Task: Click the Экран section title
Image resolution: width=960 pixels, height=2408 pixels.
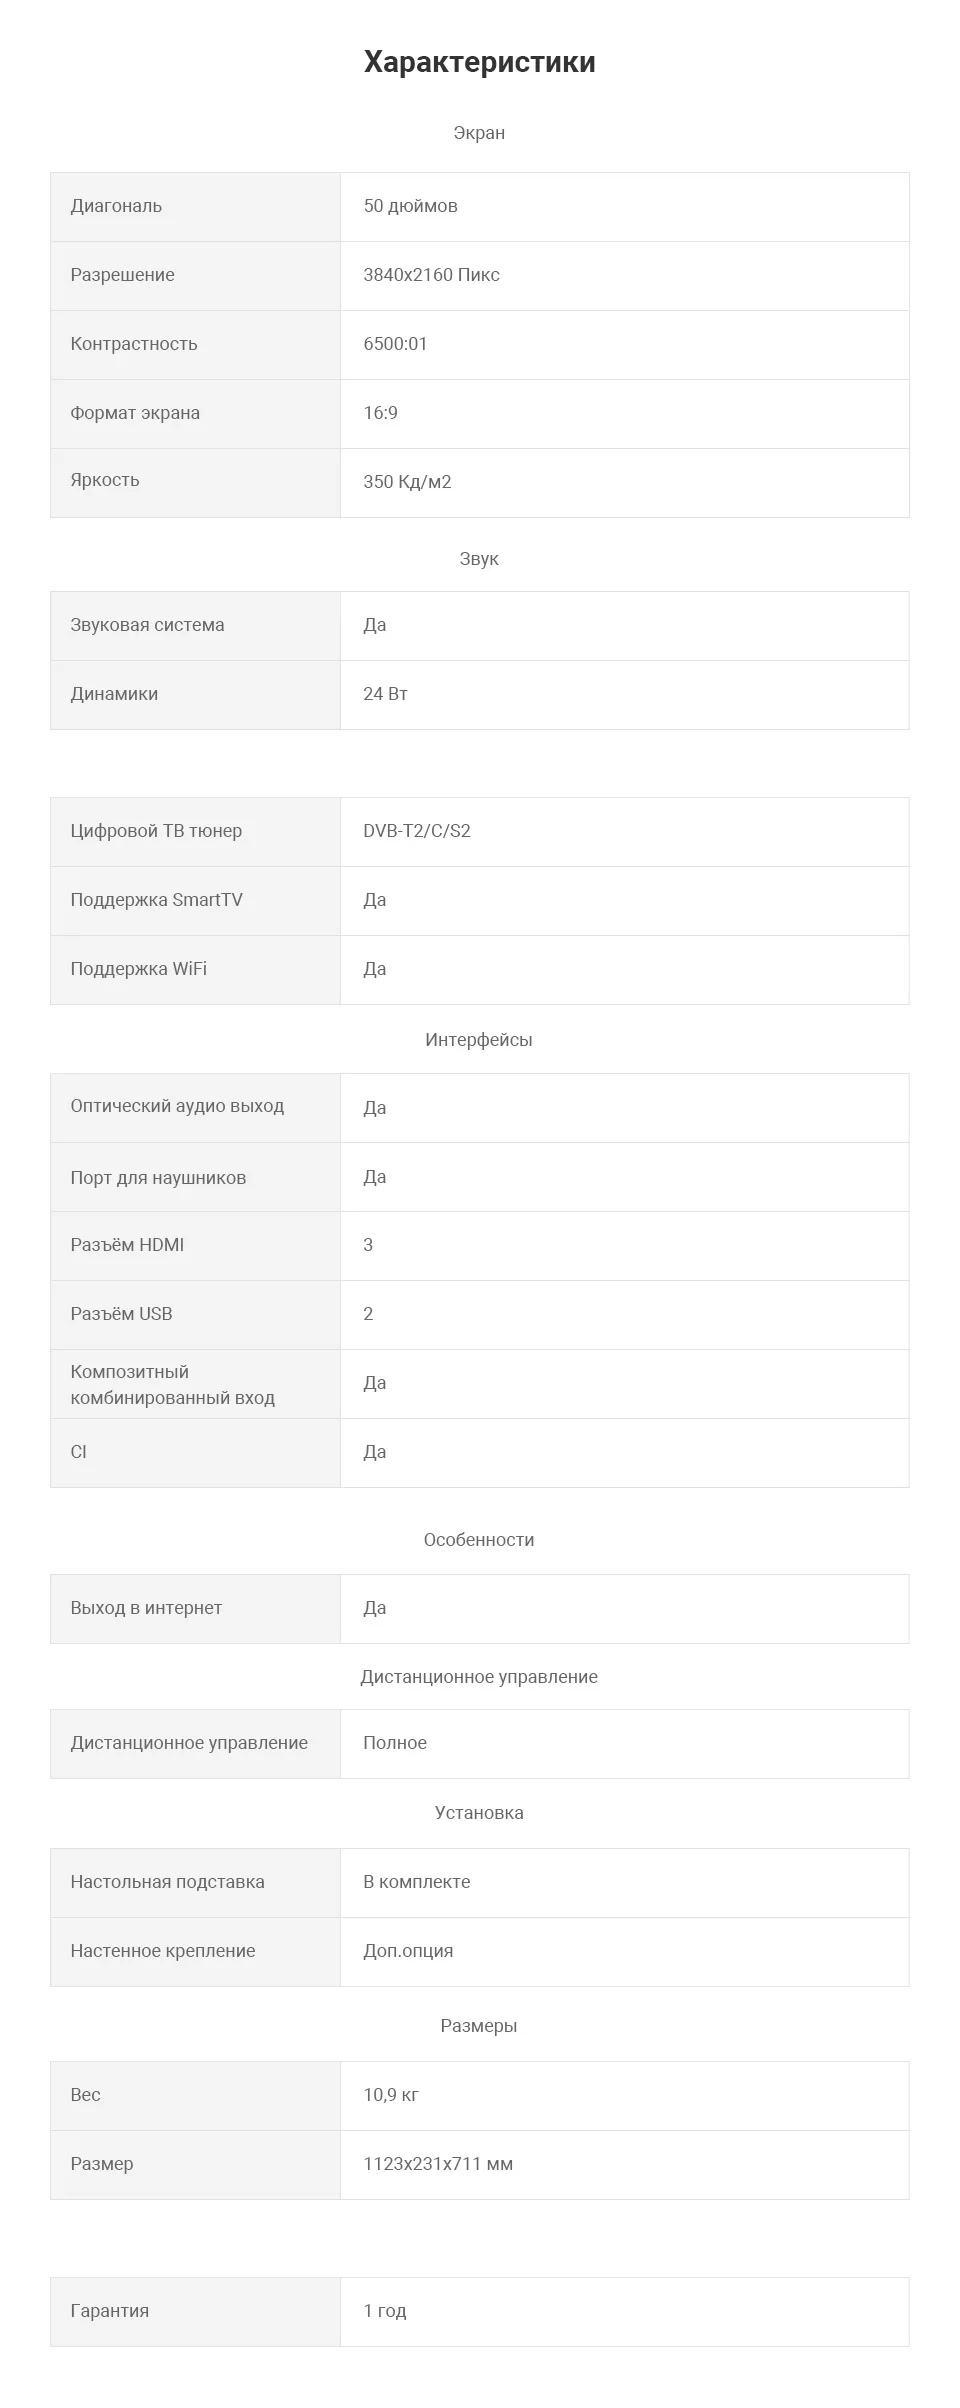Action: pyautogui.click(x=479, y=133)
